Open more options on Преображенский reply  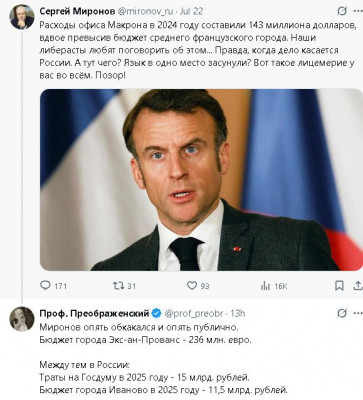point(358,313)
